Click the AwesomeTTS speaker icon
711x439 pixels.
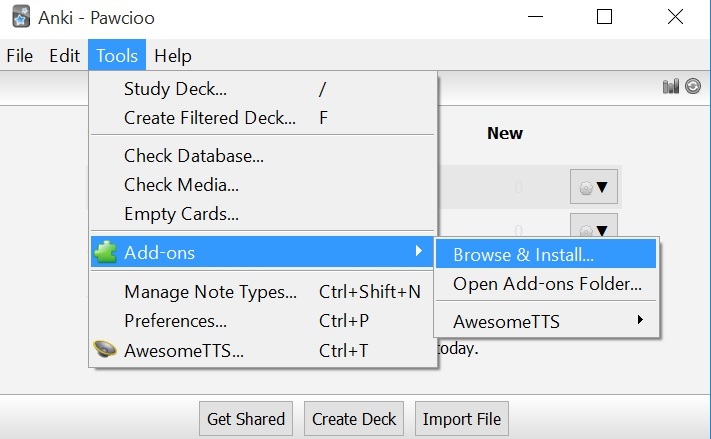(106, 350)
